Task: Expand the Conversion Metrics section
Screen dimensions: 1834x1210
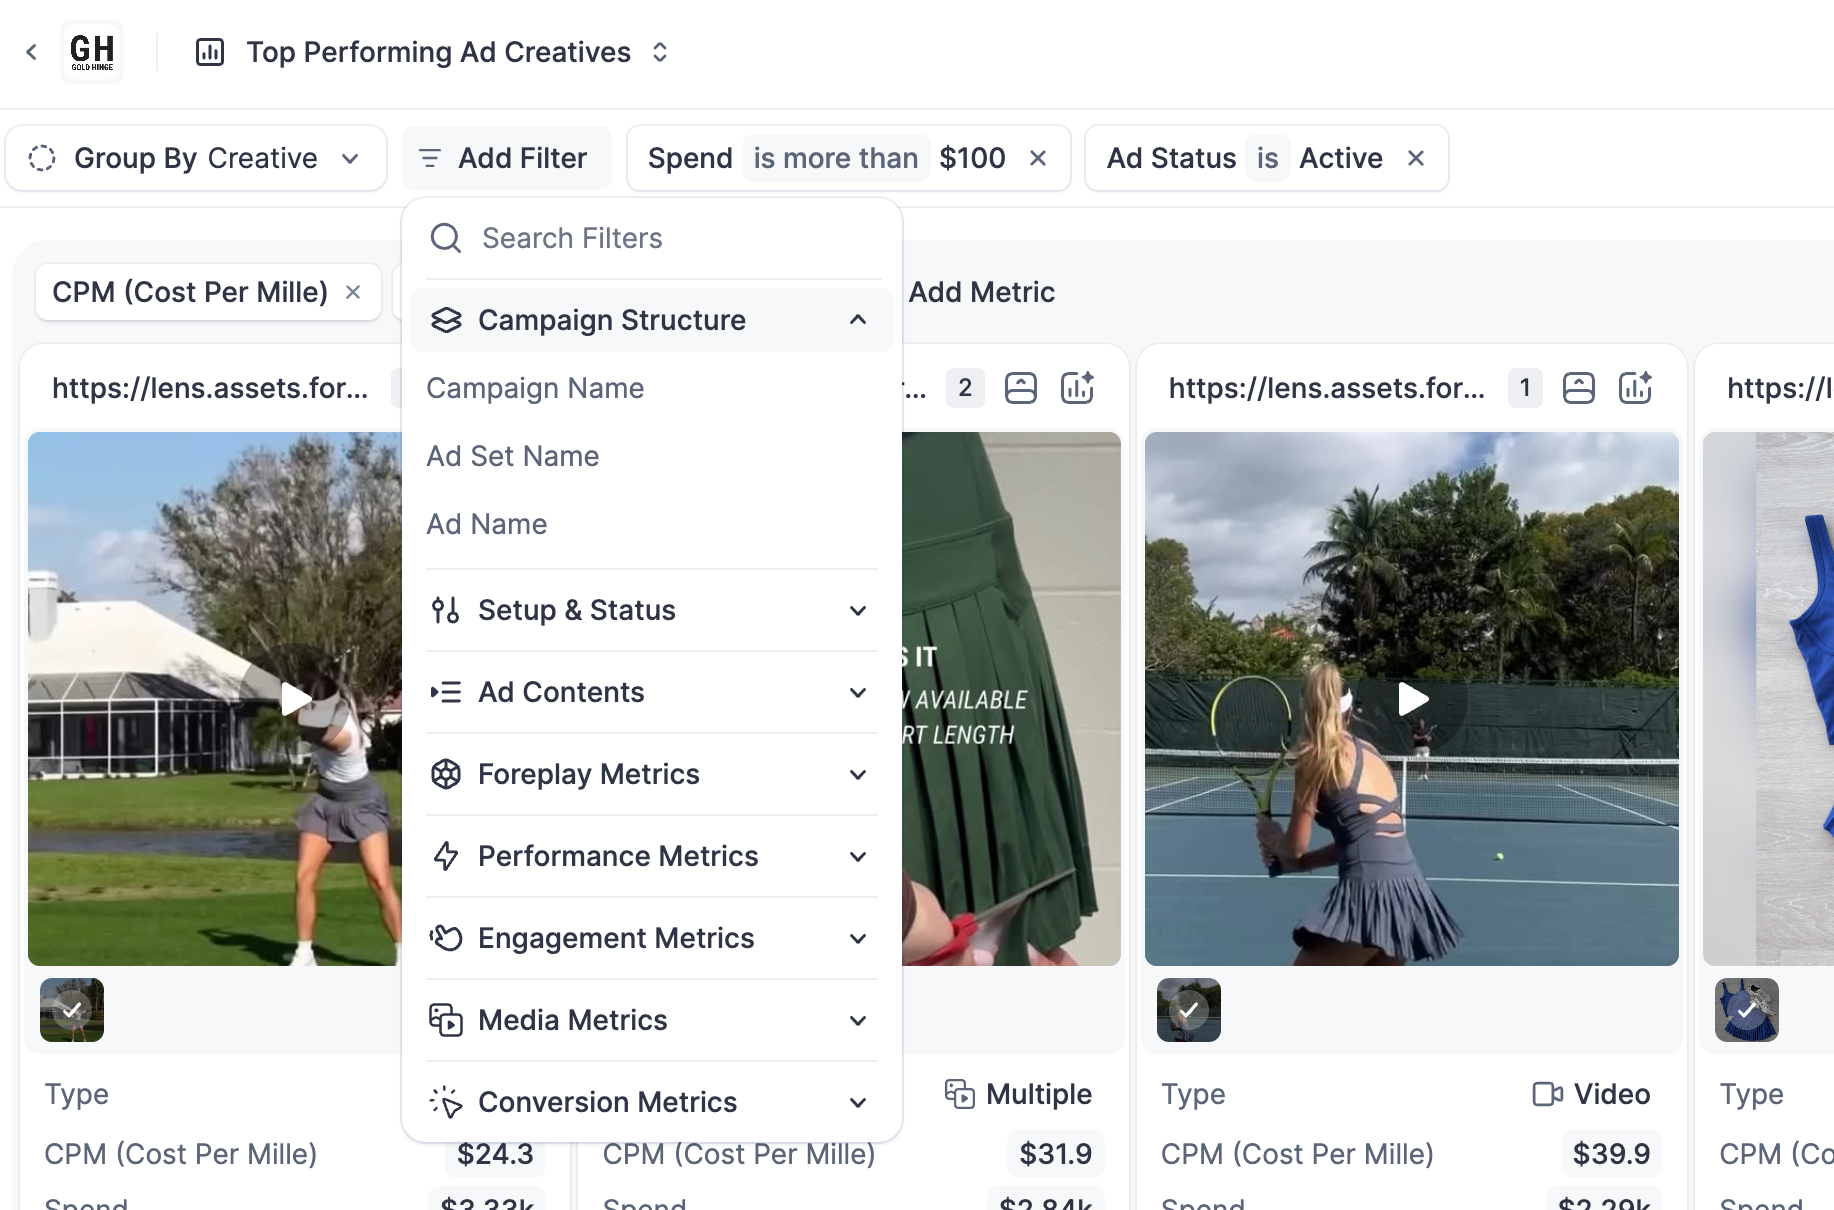Action: point(652,1102)
